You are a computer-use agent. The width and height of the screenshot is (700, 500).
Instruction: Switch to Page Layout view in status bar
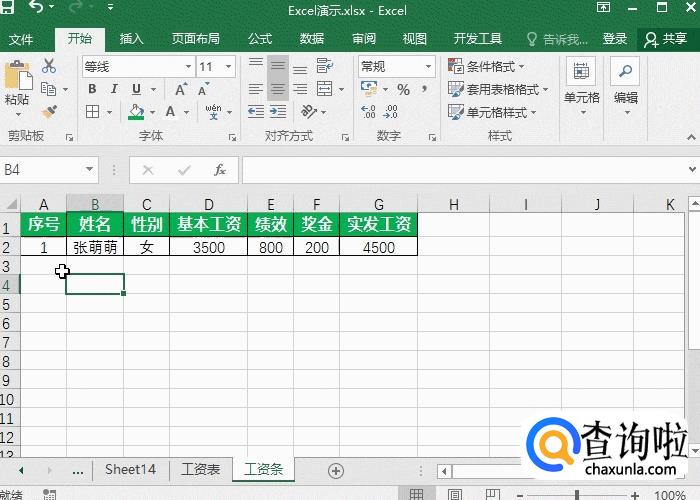tap(454, 494)
